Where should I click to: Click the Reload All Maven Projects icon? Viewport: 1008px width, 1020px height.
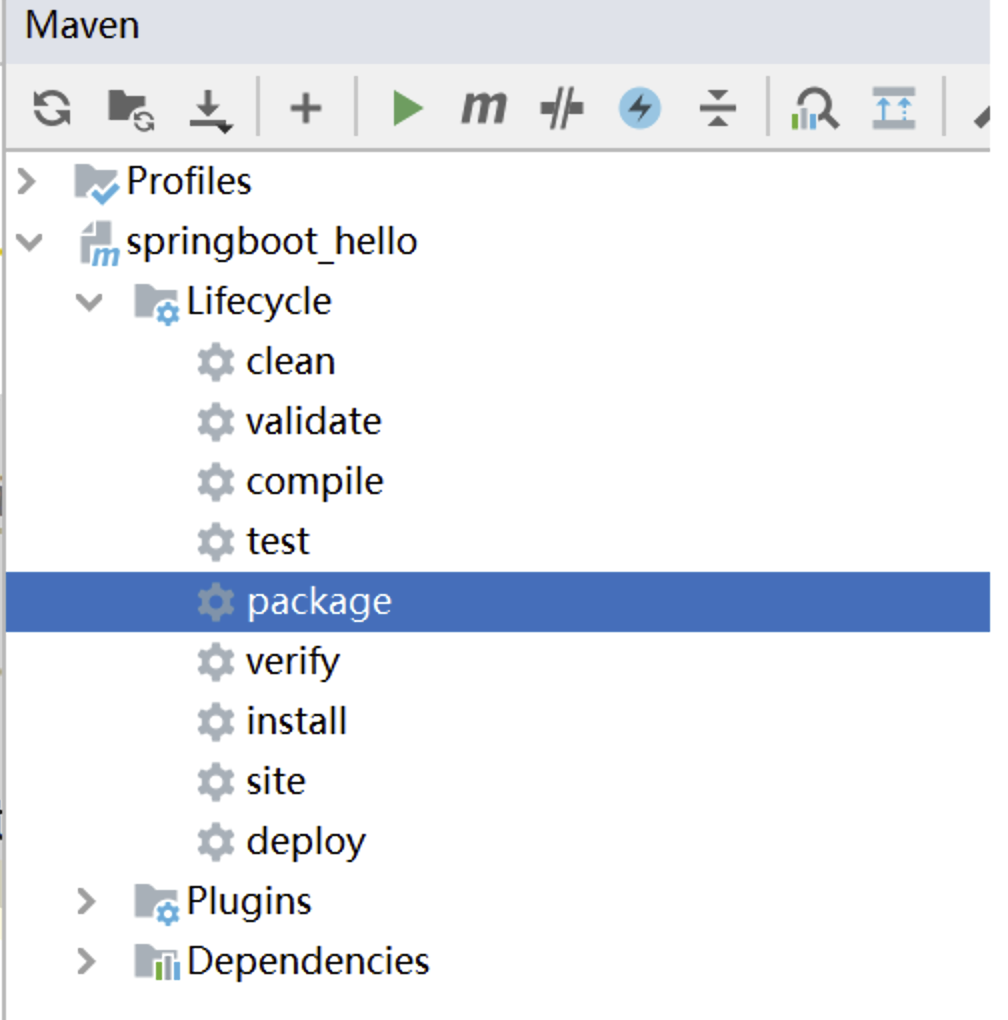51,107
